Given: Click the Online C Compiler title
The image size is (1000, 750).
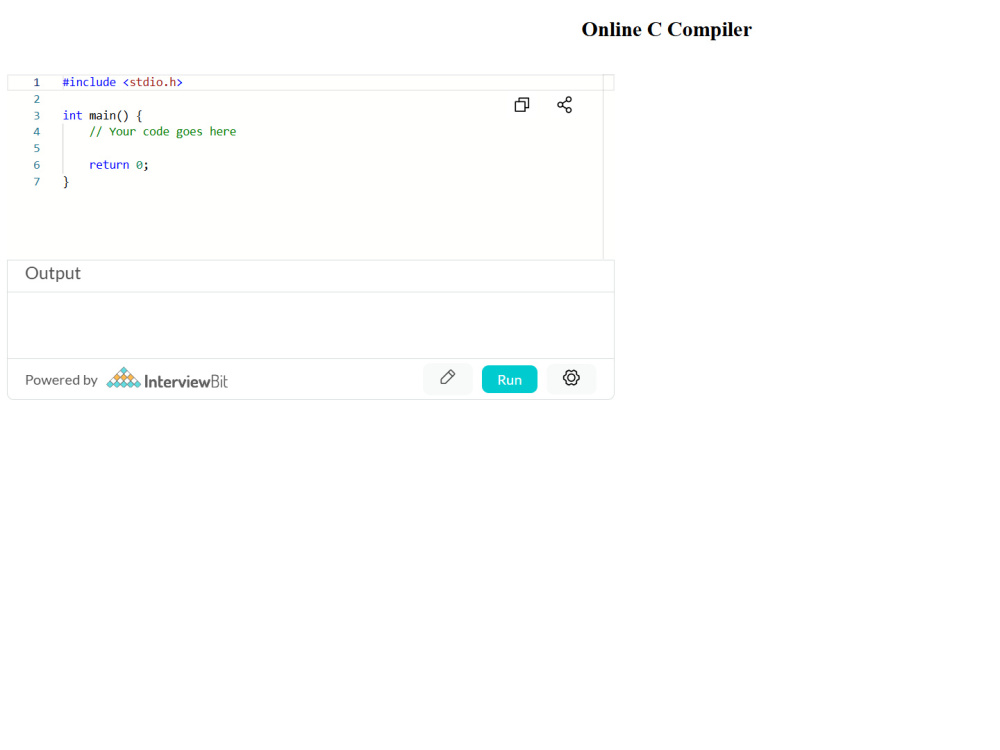Looking at the screenshot, I should point(666,29).
